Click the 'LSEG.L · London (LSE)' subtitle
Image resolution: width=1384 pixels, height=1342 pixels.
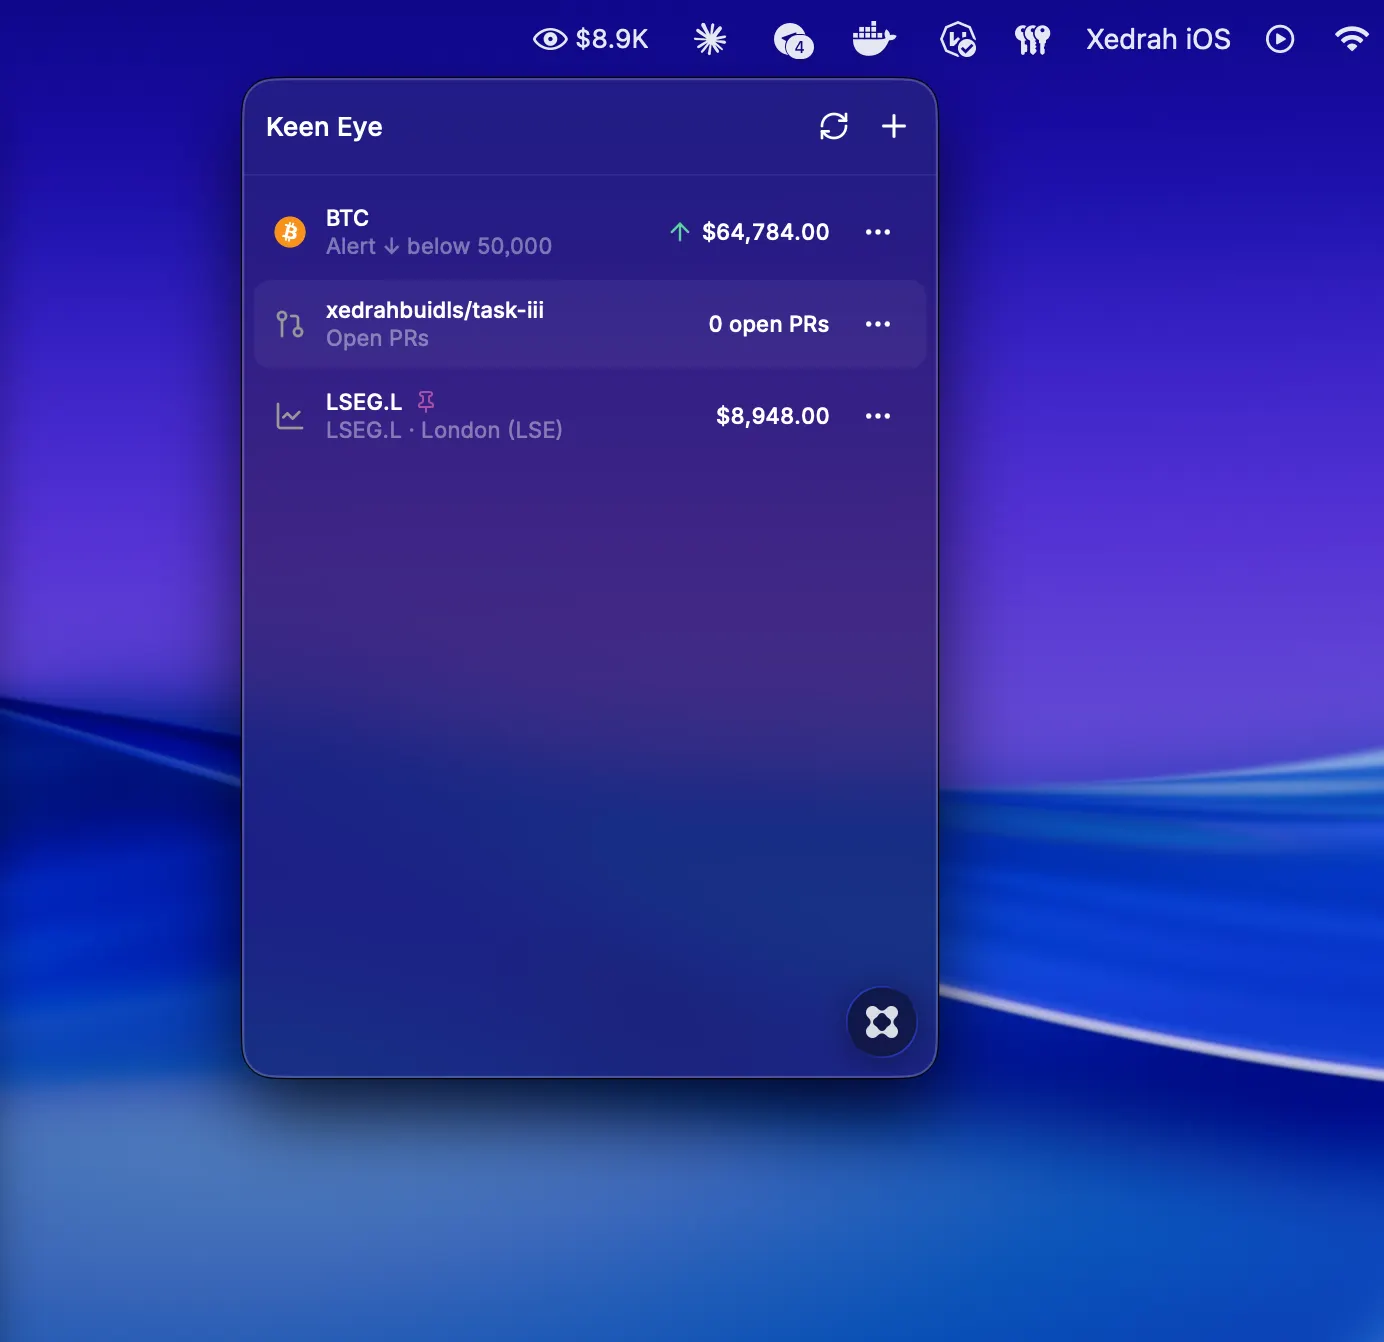tap(444, 430)
